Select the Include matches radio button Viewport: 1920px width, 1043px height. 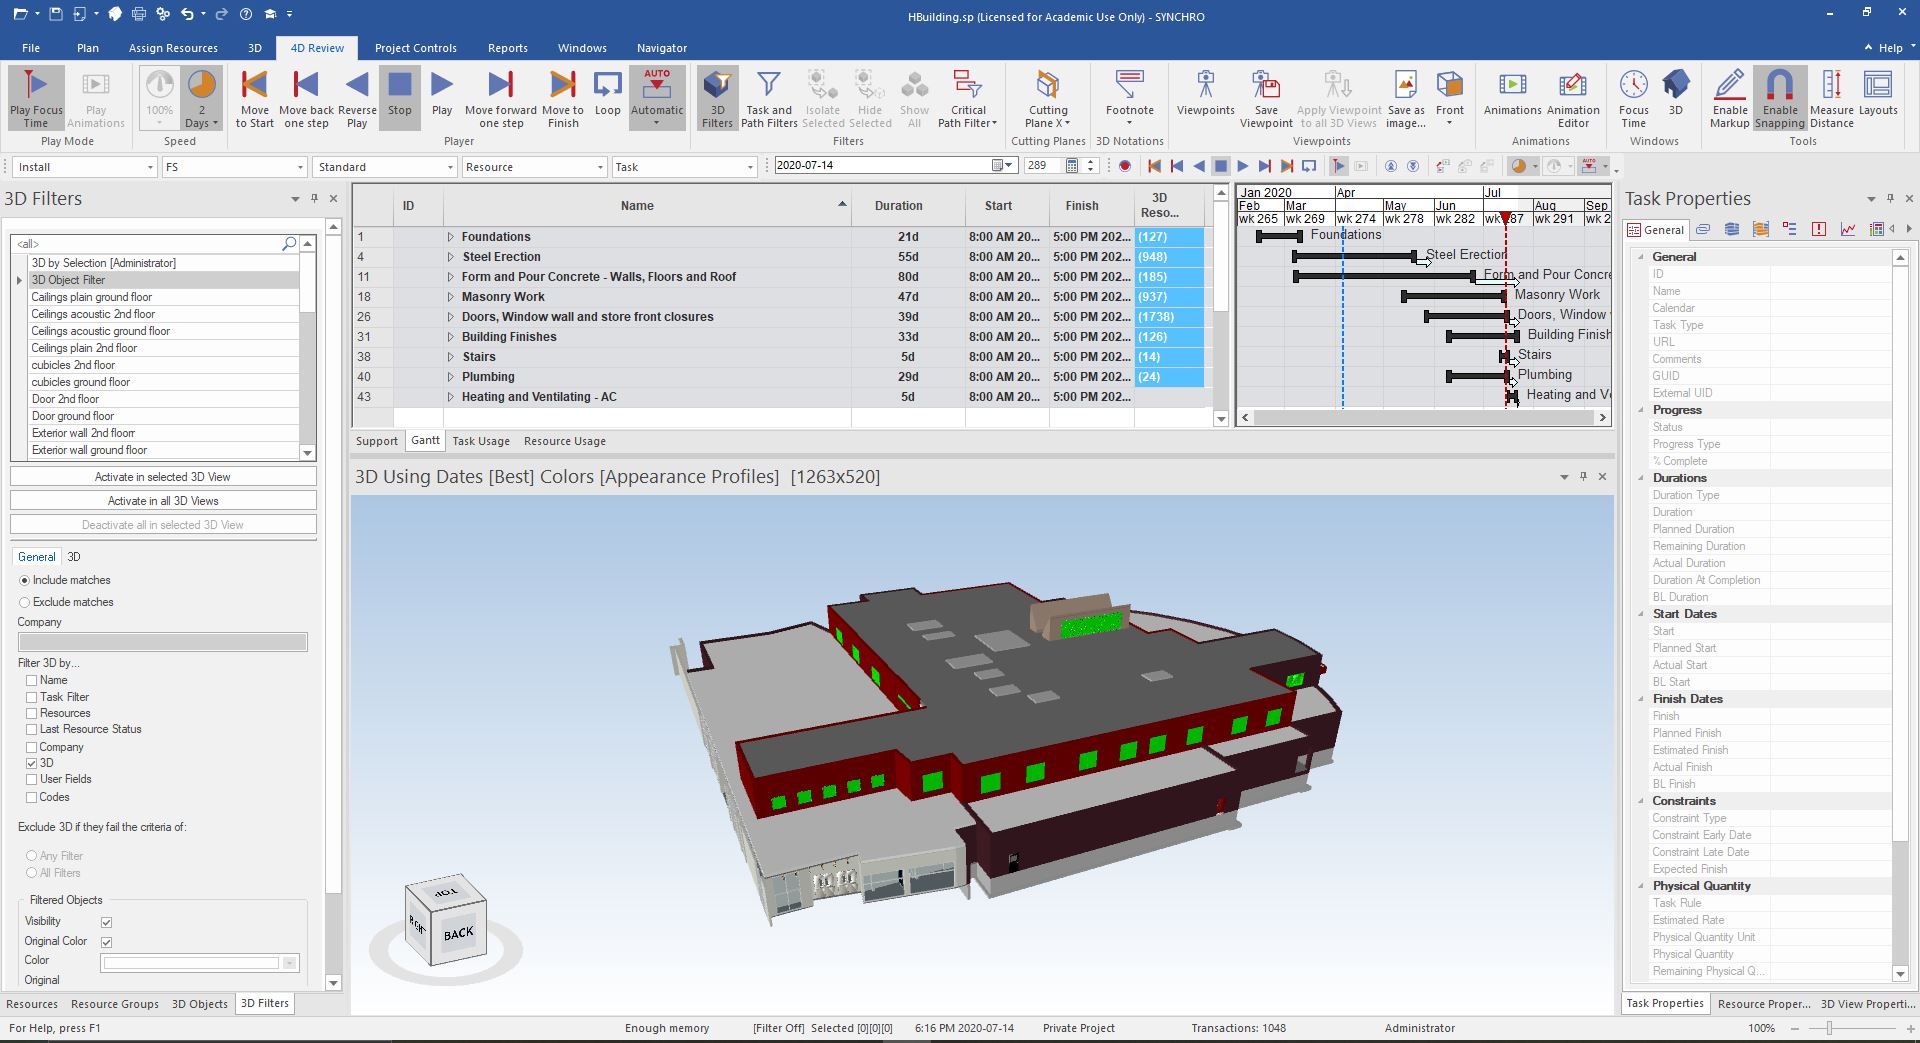coord(25,580)
